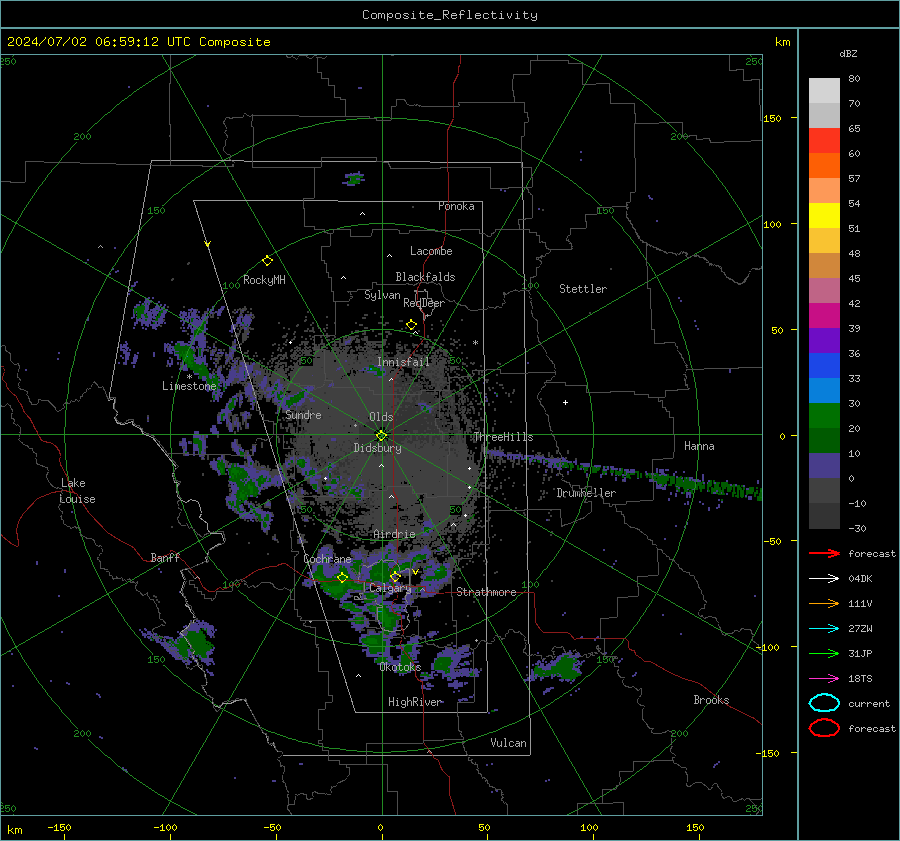Click the RockyMH label
This screenshot has width=900, height=841.
pos(264,280)
